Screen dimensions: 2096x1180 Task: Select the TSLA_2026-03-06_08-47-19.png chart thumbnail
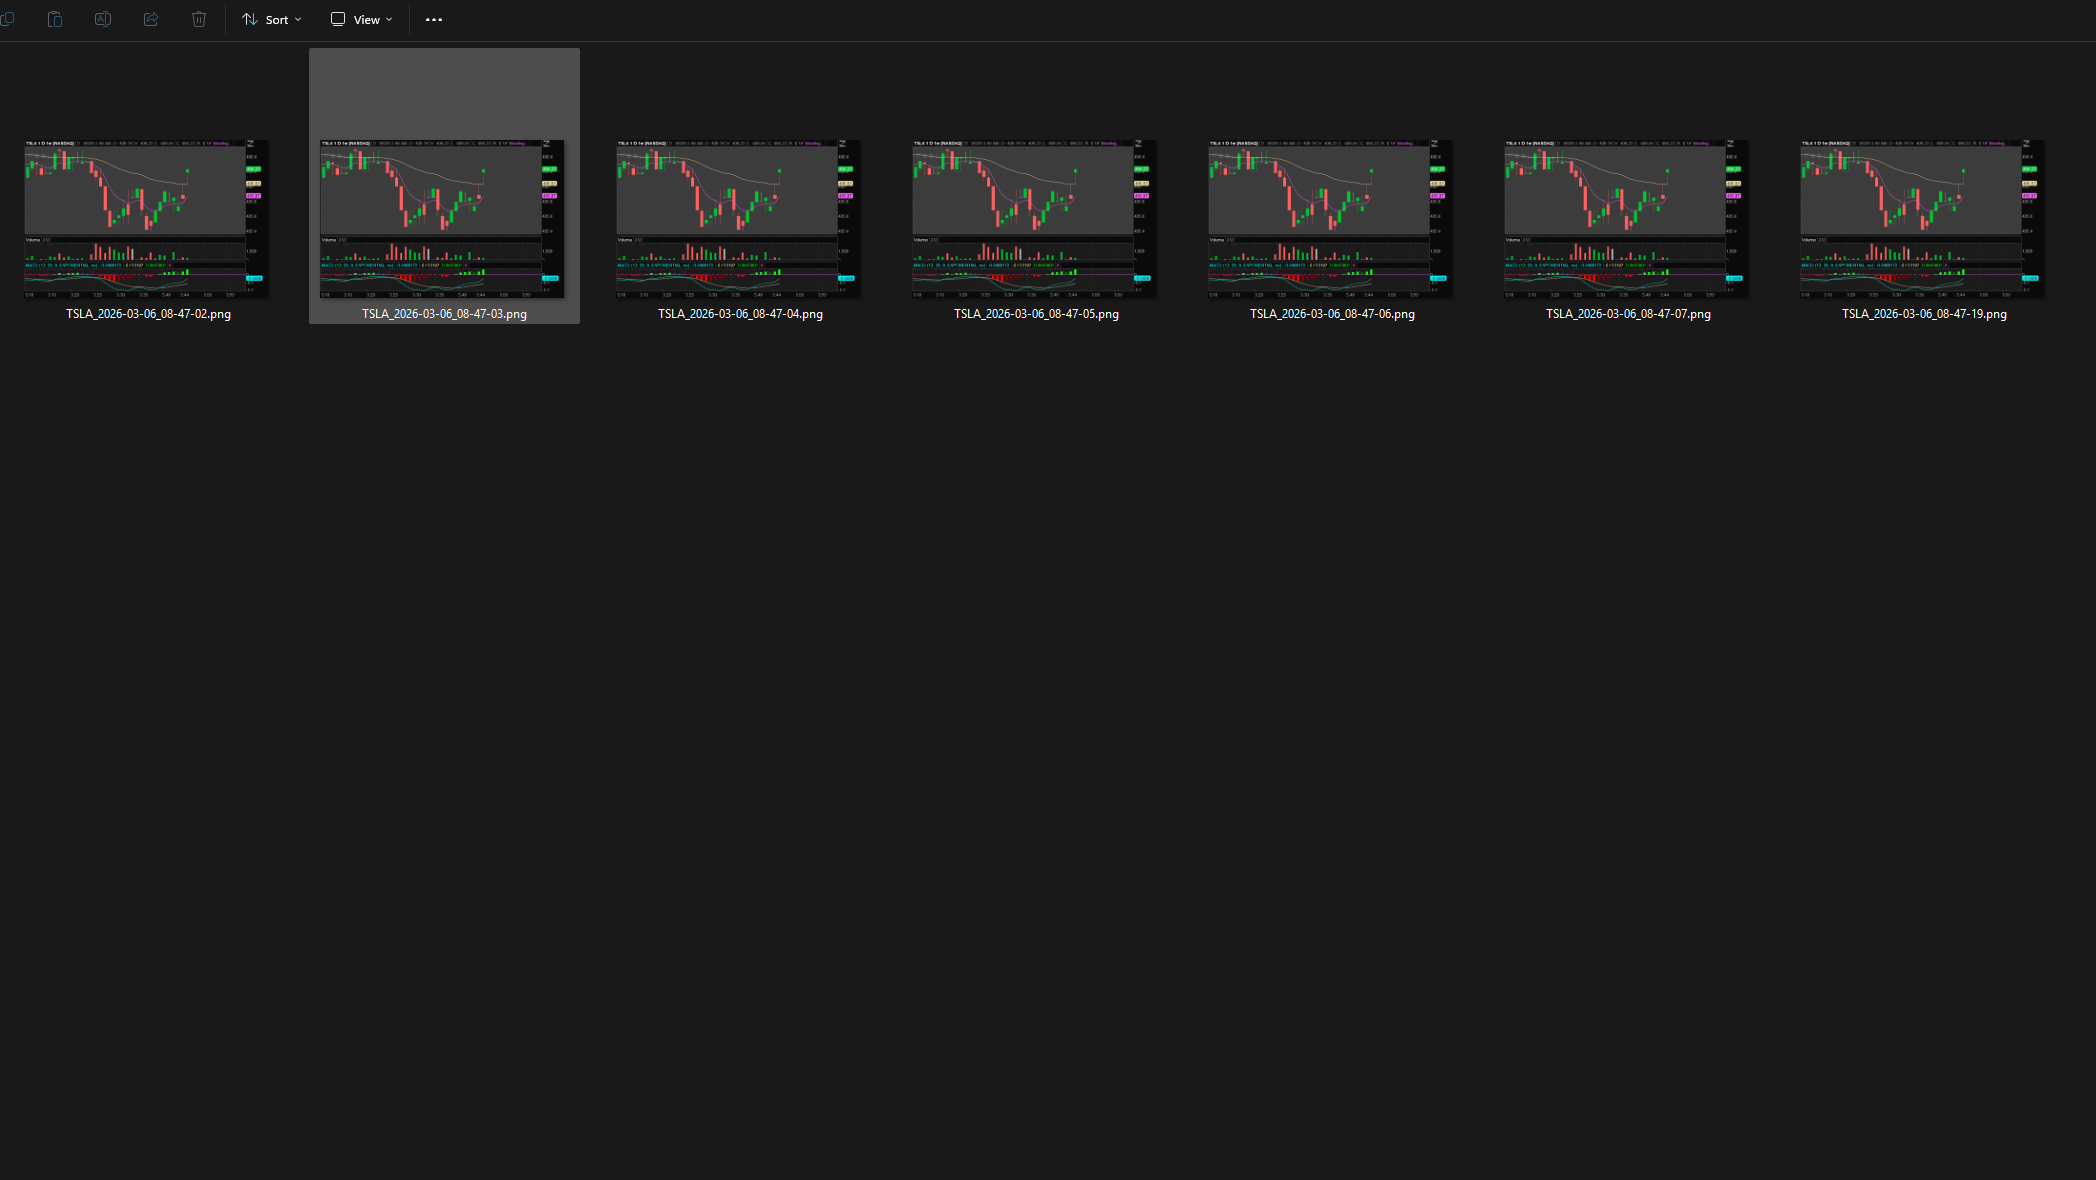pos(1922,218)
